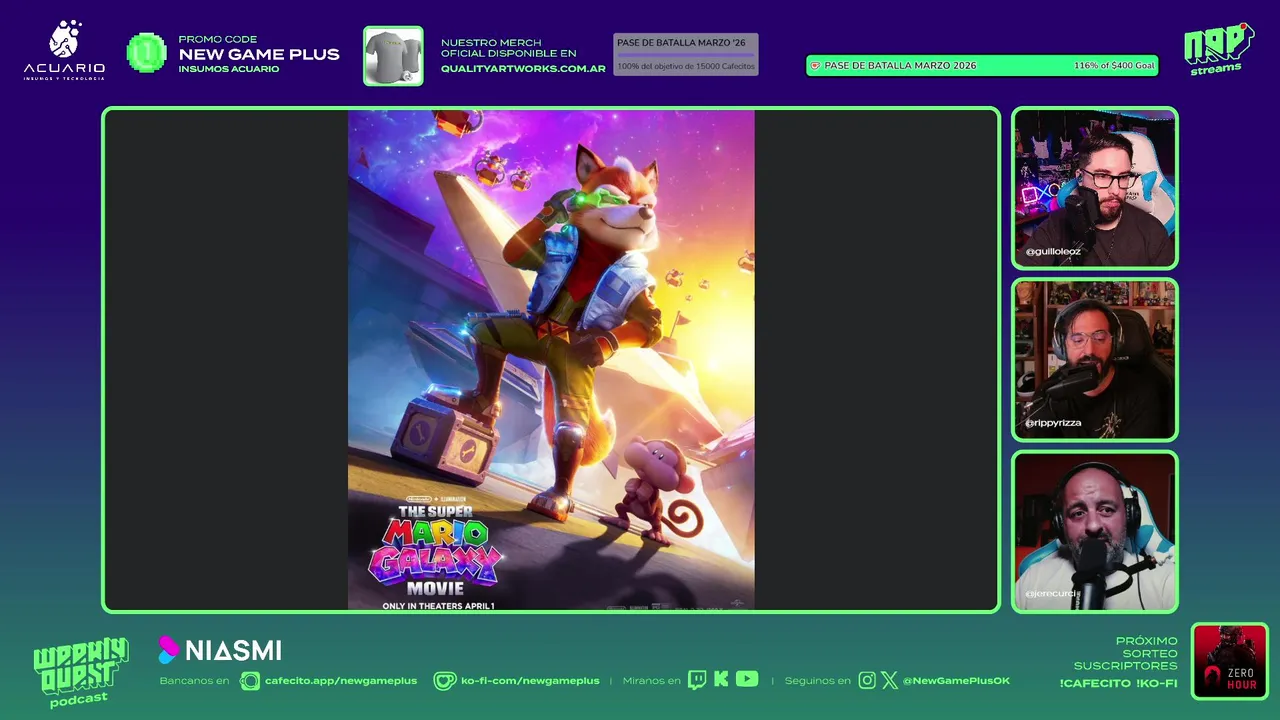The height and width of the screenshot is (720, 1280).
Task: Open the merch t-shirt thumbnail
Action: [x=393, y=56]
